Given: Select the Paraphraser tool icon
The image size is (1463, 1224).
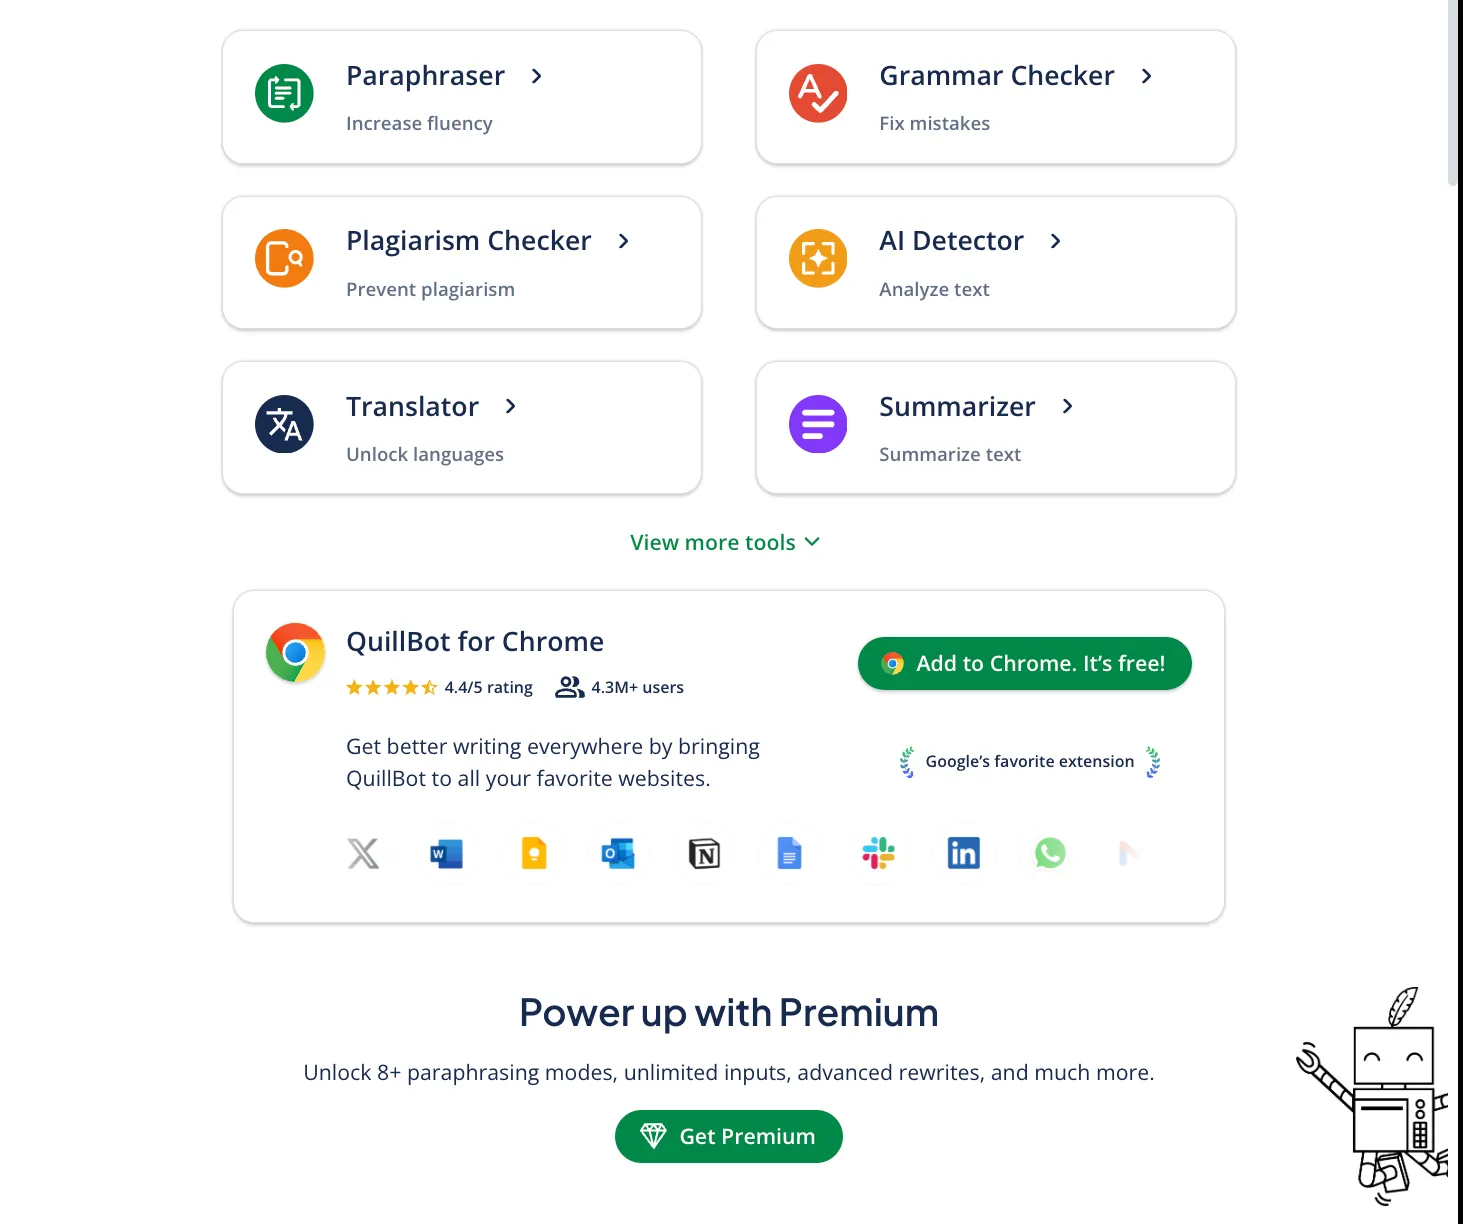Looking at the screenshot, I should pos(283,93).
